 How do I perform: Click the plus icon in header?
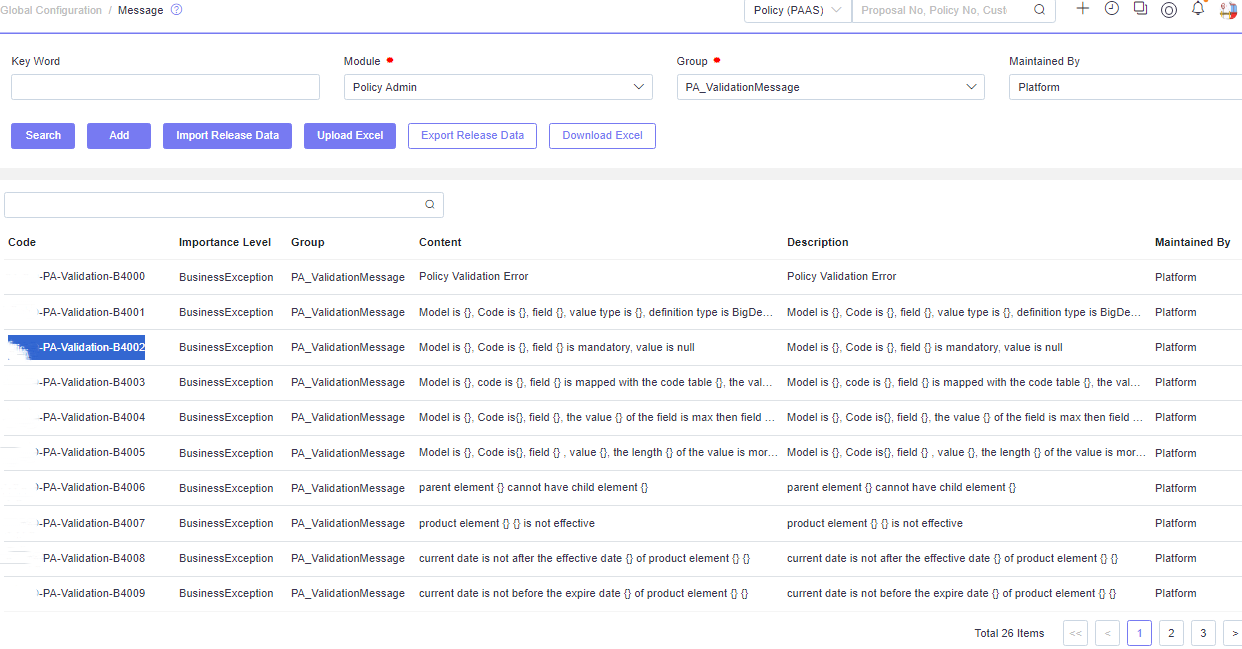click(x=1082, y=8)
